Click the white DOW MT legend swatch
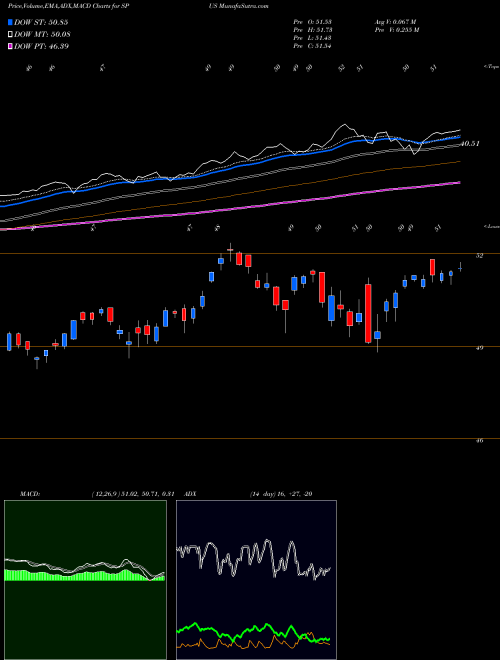The width and height of the screenshot is (500, 660). [11, 35]
